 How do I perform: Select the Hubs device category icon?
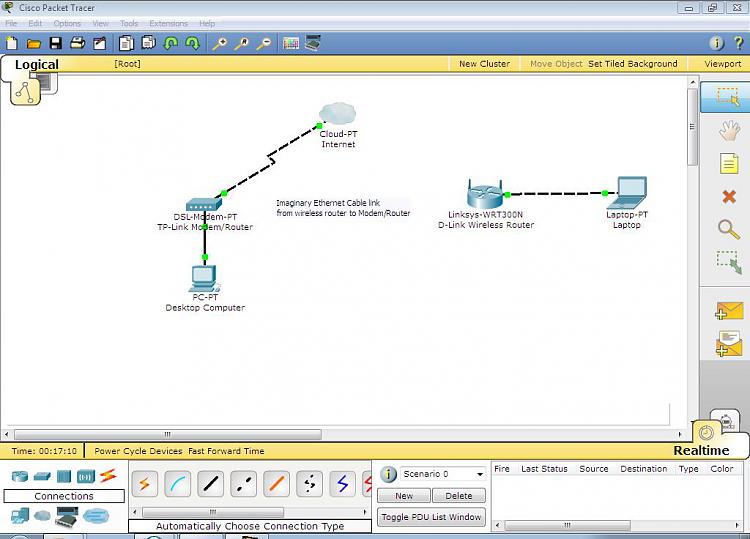tap(64, 476)
